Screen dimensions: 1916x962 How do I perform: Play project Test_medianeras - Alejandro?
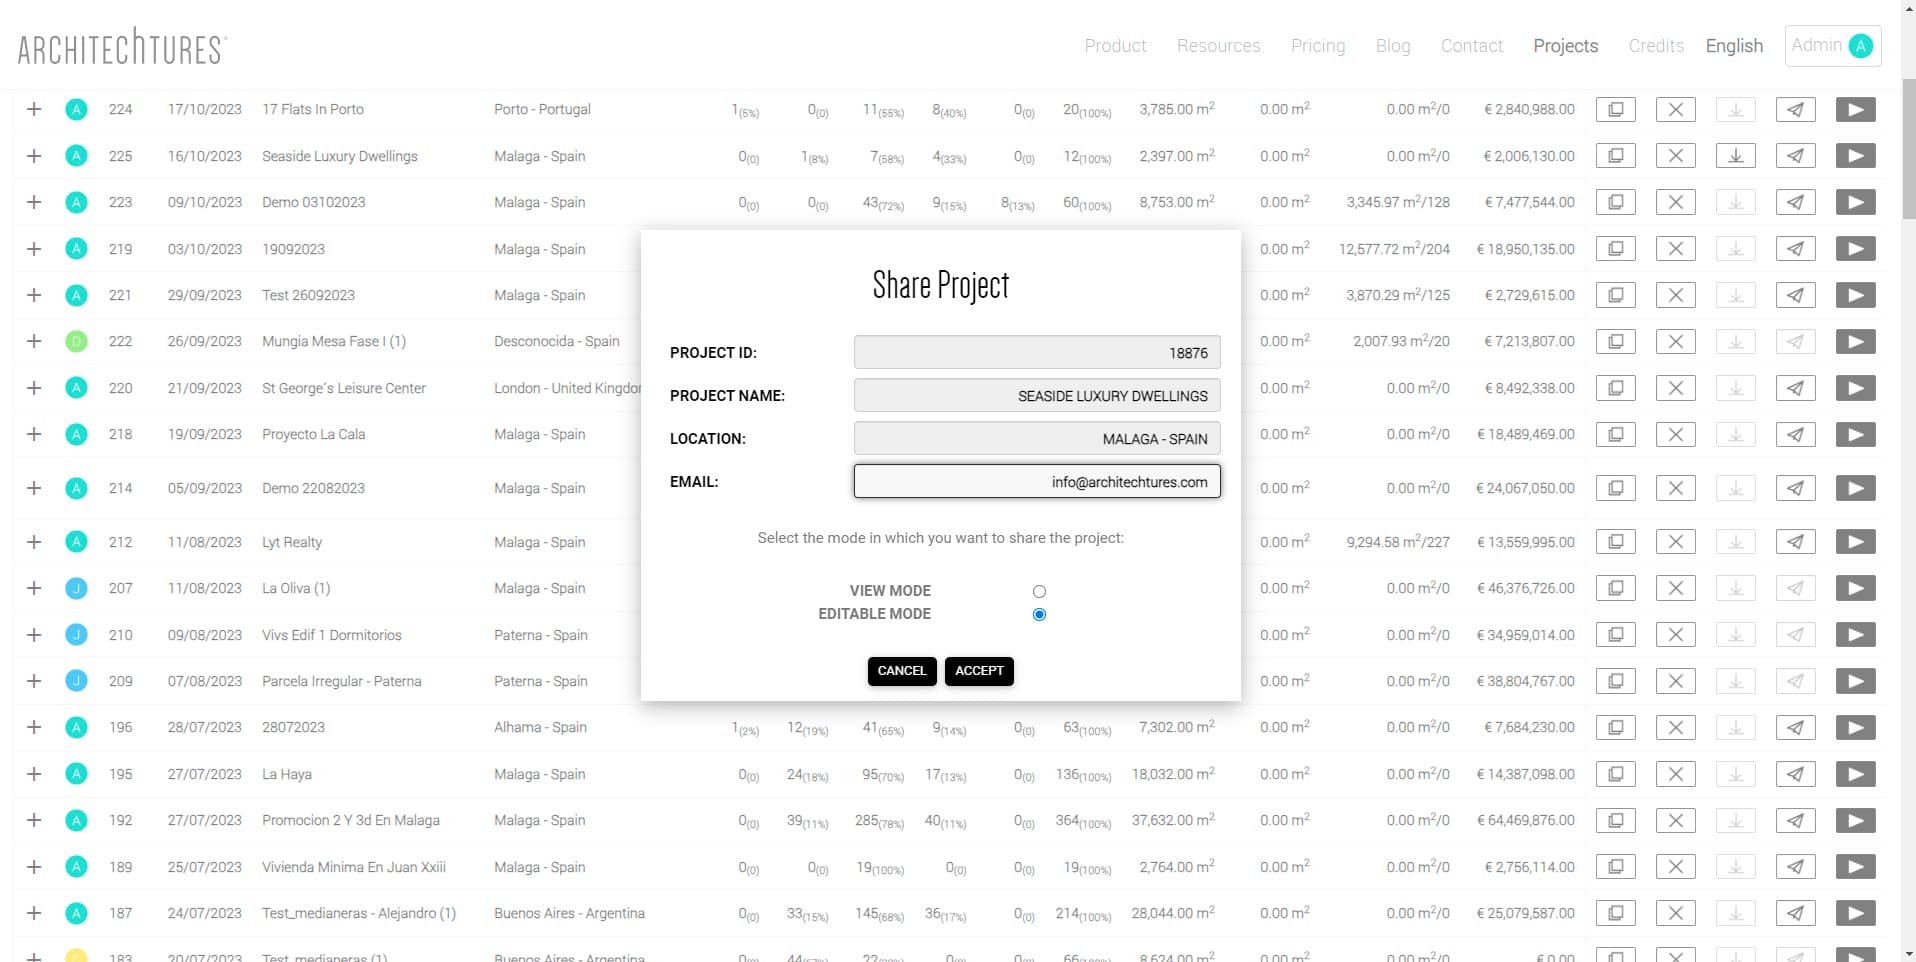click(x=1855, y=913)
